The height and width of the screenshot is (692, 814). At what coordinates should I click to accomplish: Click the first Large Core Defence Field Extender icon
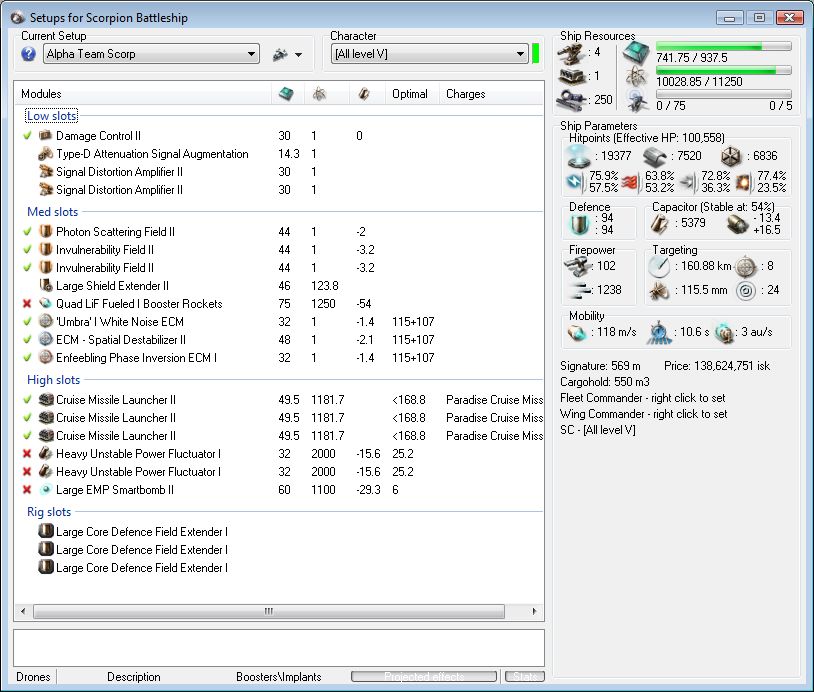point(45,532)
